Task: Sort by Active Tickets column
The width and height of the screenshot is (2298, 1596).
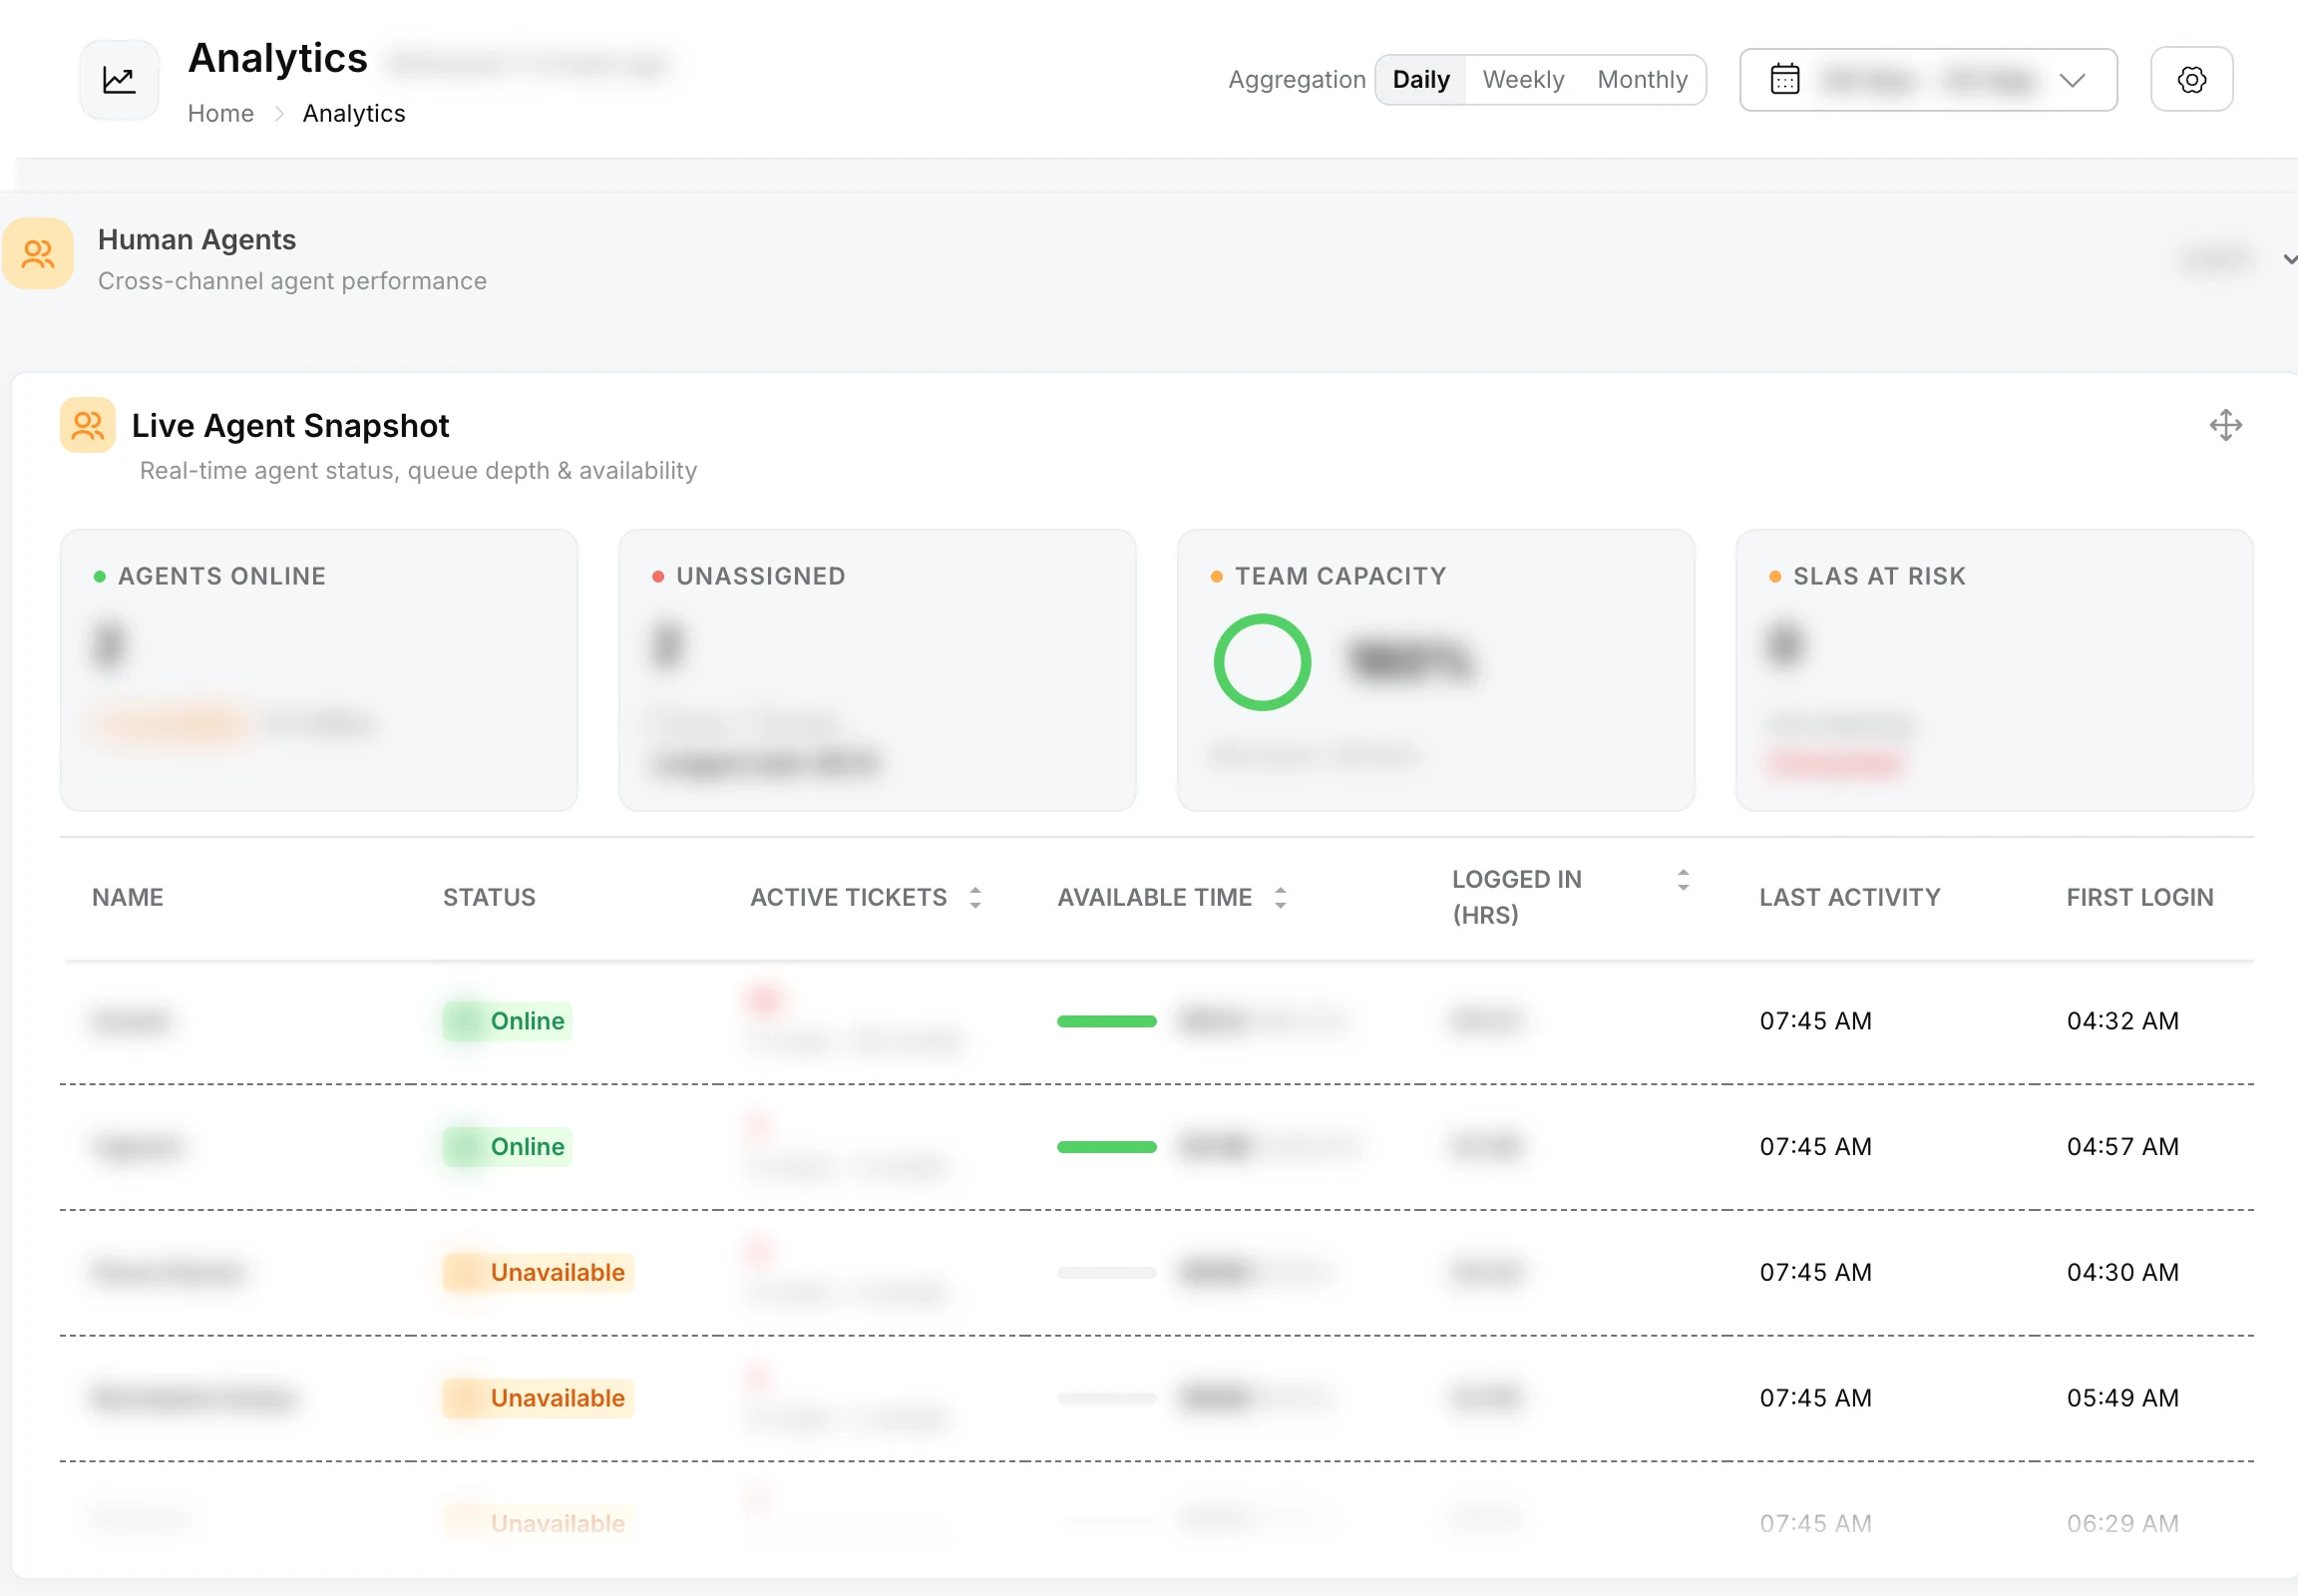Action: (974, 897)
